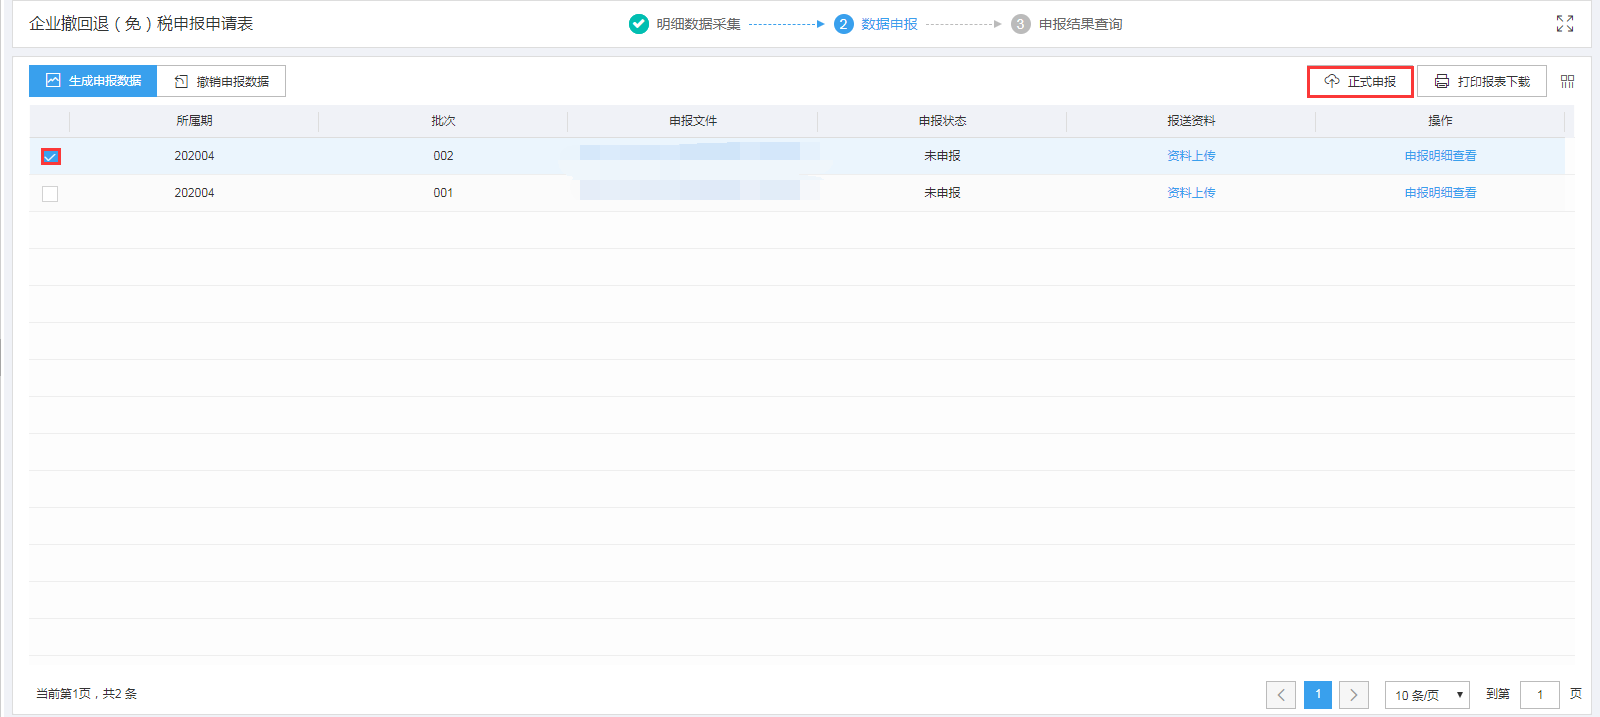Viewport: 1600px width, 717px height.
Task: Click 生成申报数据 button
Action: pos(93,81)
